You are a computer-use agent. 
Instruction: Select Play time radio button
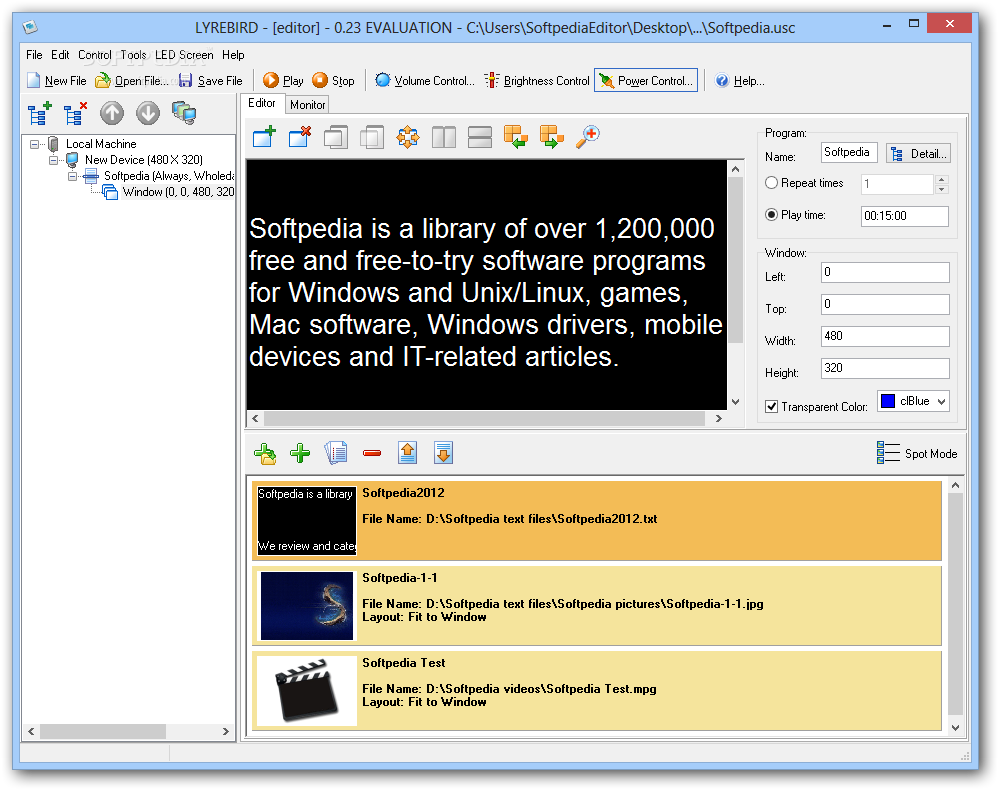[772, 215]
